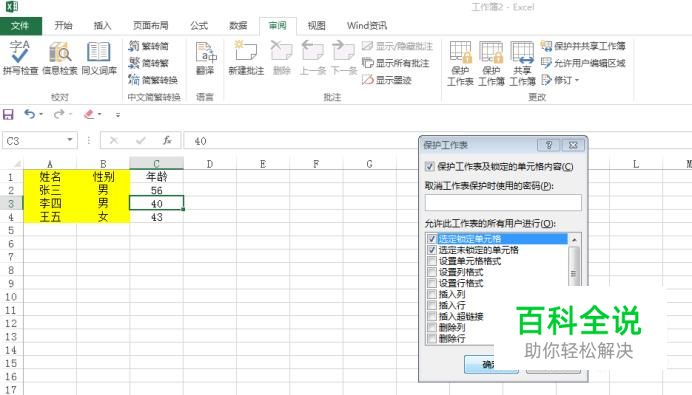Viewport: 692px width, 395px height.
Task: Click 显示/隐藏批注
Action: [x=397, y=46]
